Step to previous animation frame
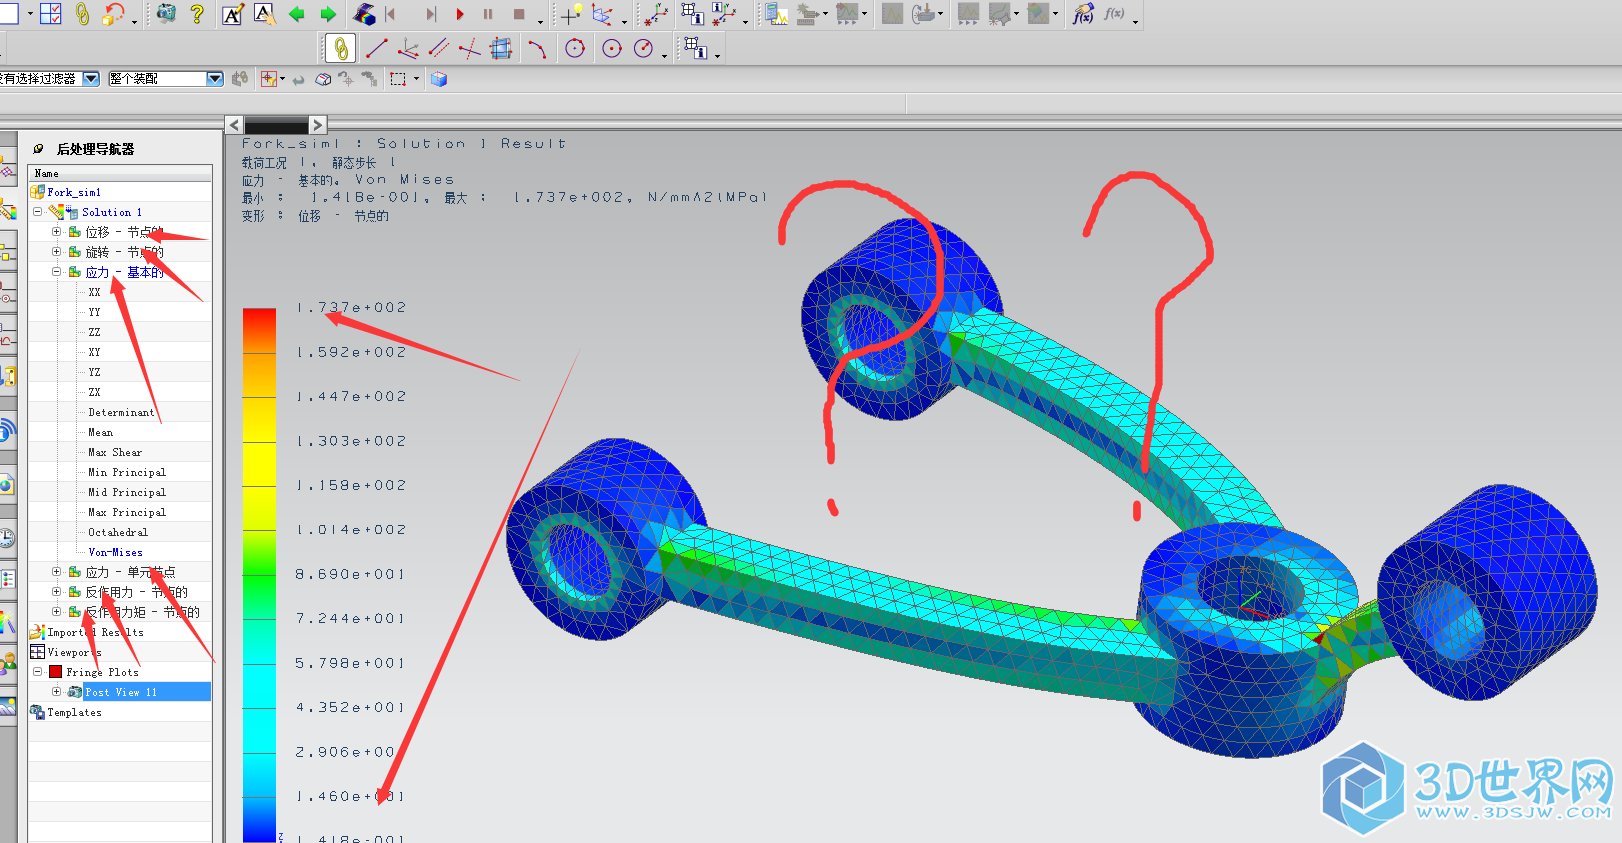The width and height of the screenshot is (1622, 843). [x=390, y=14]
